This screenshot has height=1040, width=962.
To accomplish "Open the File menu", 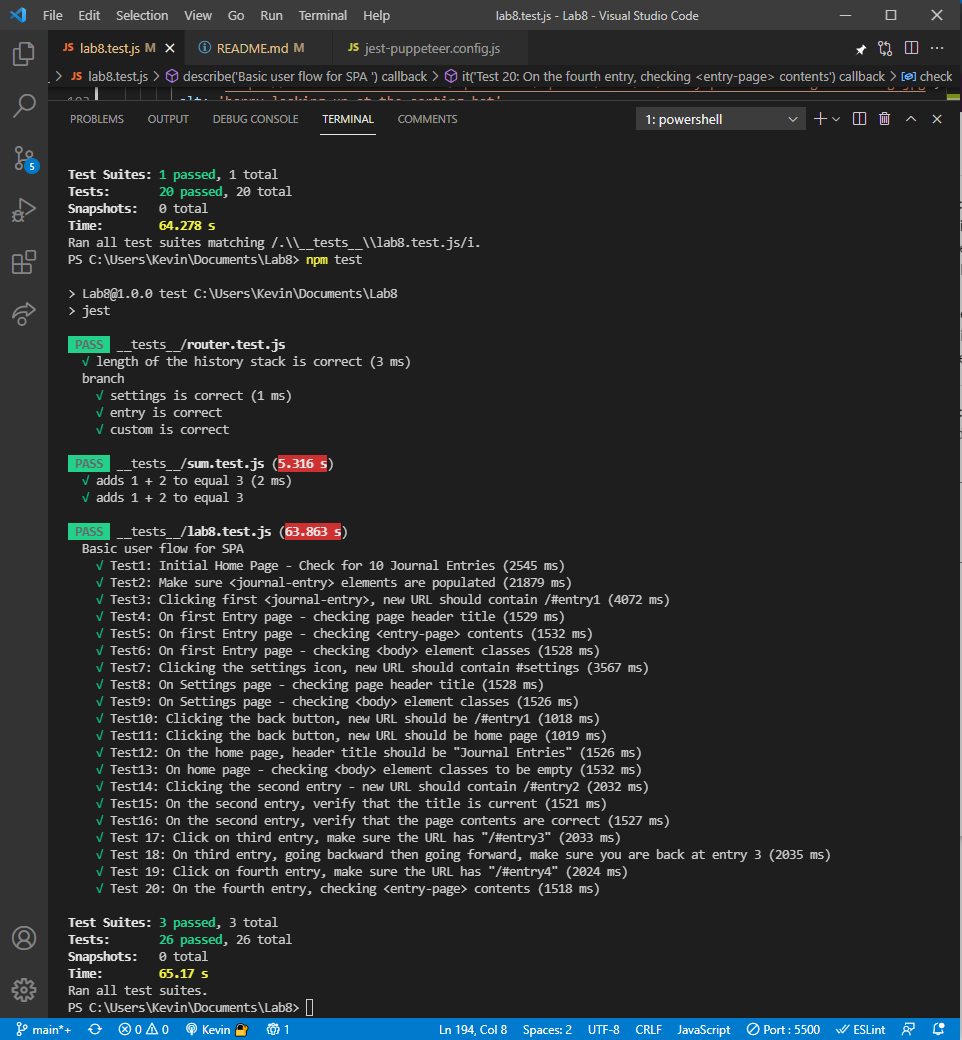I will (52, 15).
